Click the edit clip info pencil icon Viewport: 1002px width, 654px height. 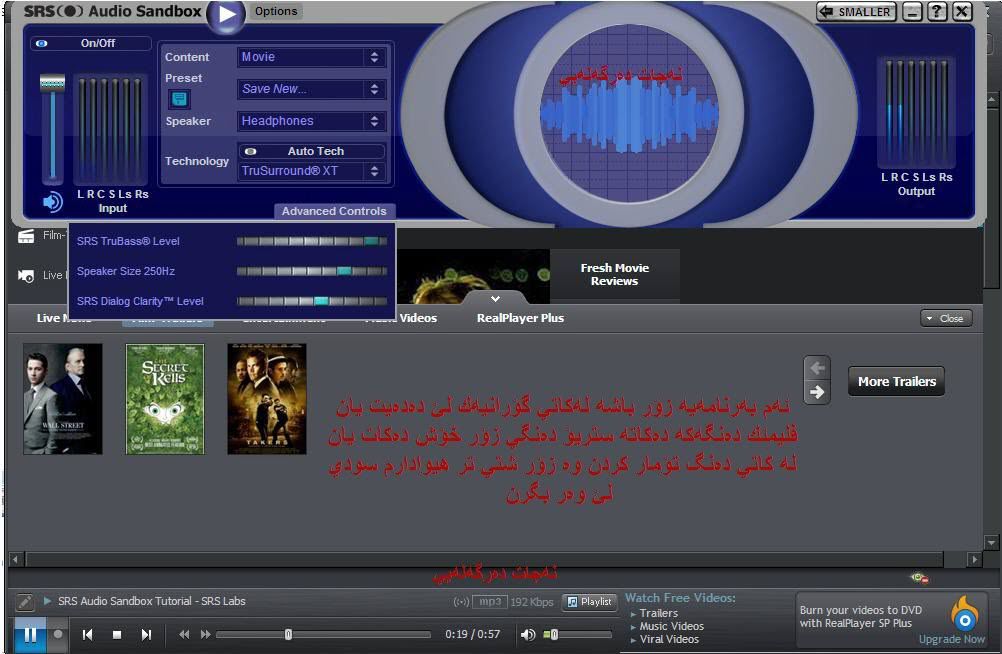[x=25, y=602]
